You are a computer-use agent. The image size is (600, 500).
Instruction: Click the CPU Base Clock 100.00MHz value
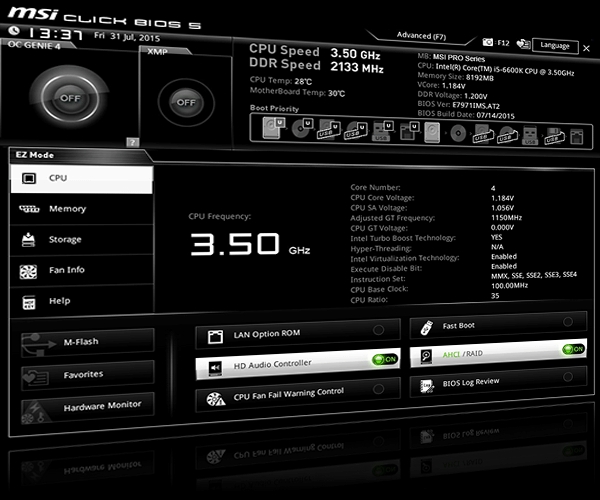coord(509,285)
